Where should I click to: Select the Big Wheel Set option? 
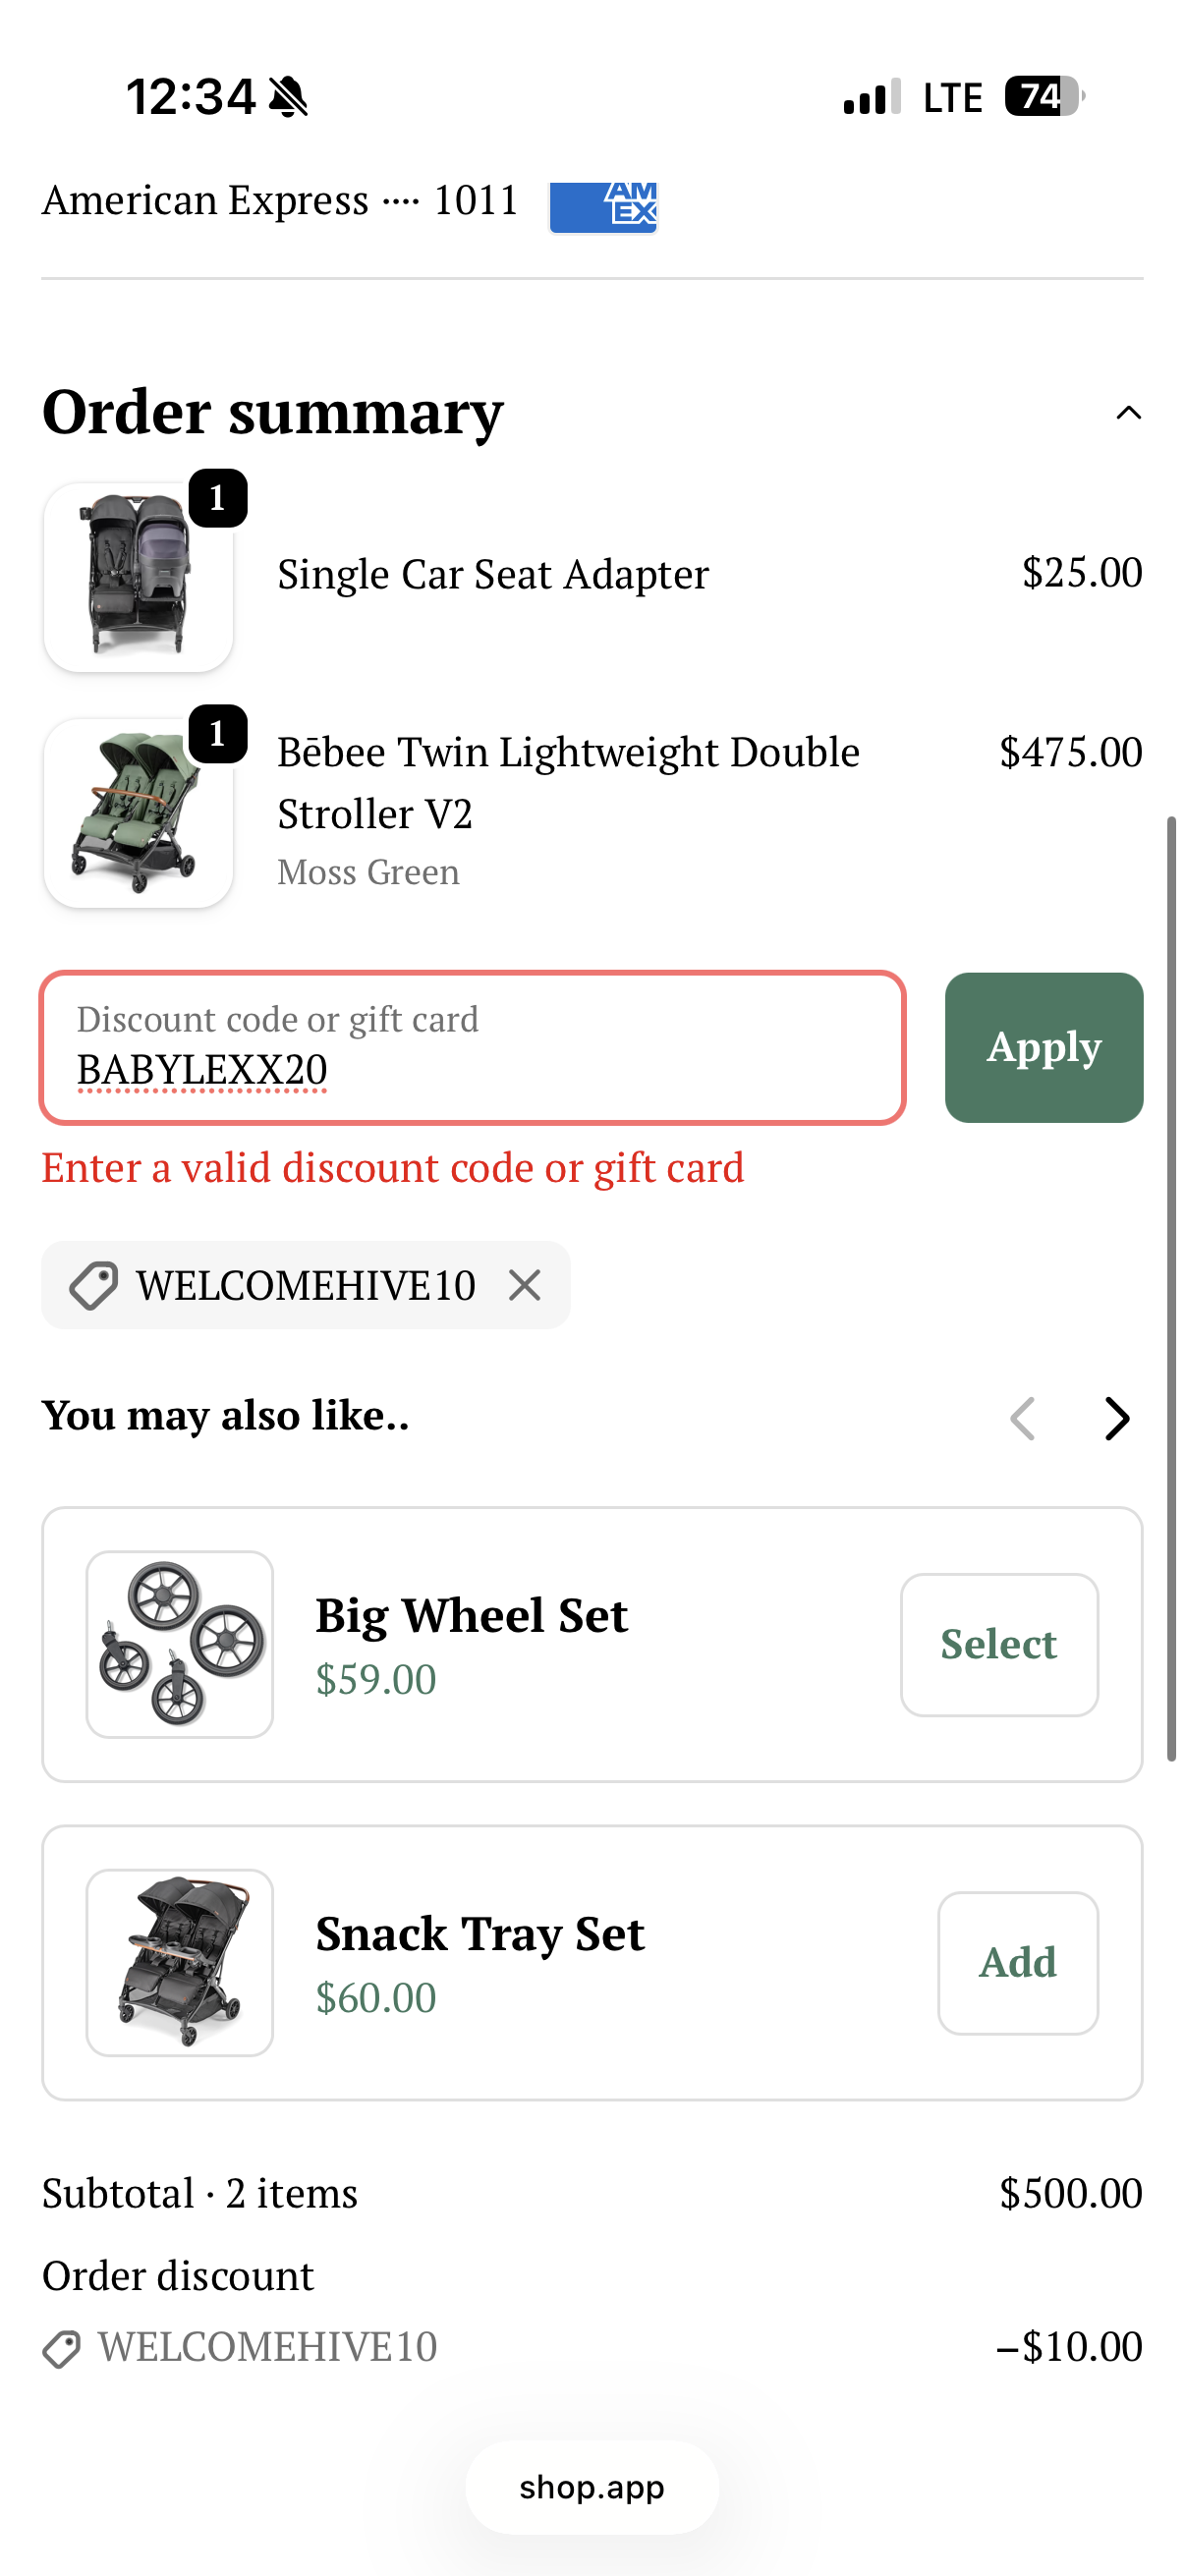(999, 1645)
